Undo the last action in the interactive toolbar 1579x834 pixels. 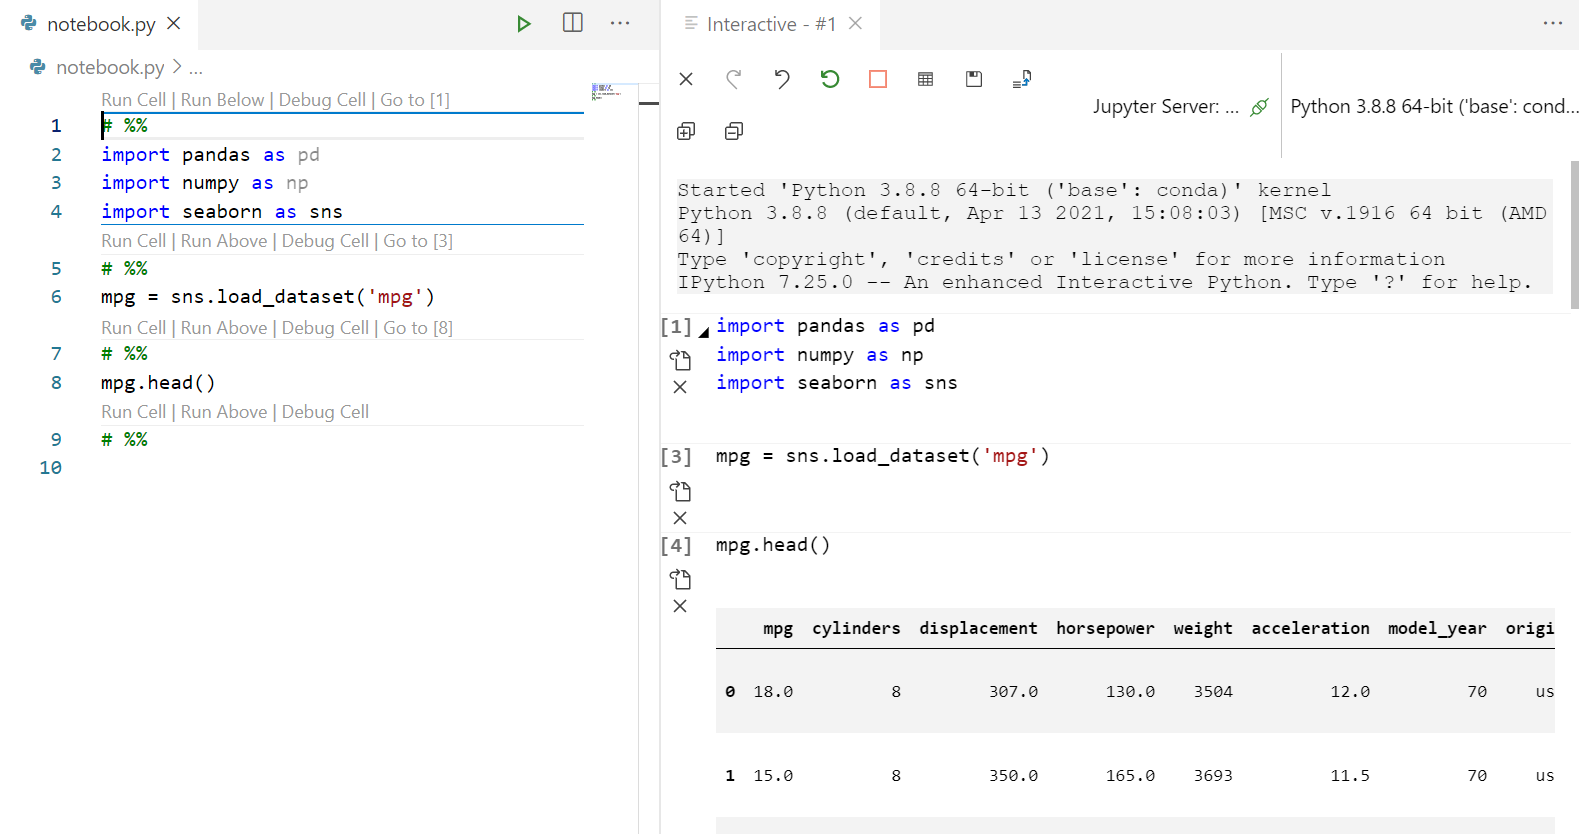coord(781,79)
